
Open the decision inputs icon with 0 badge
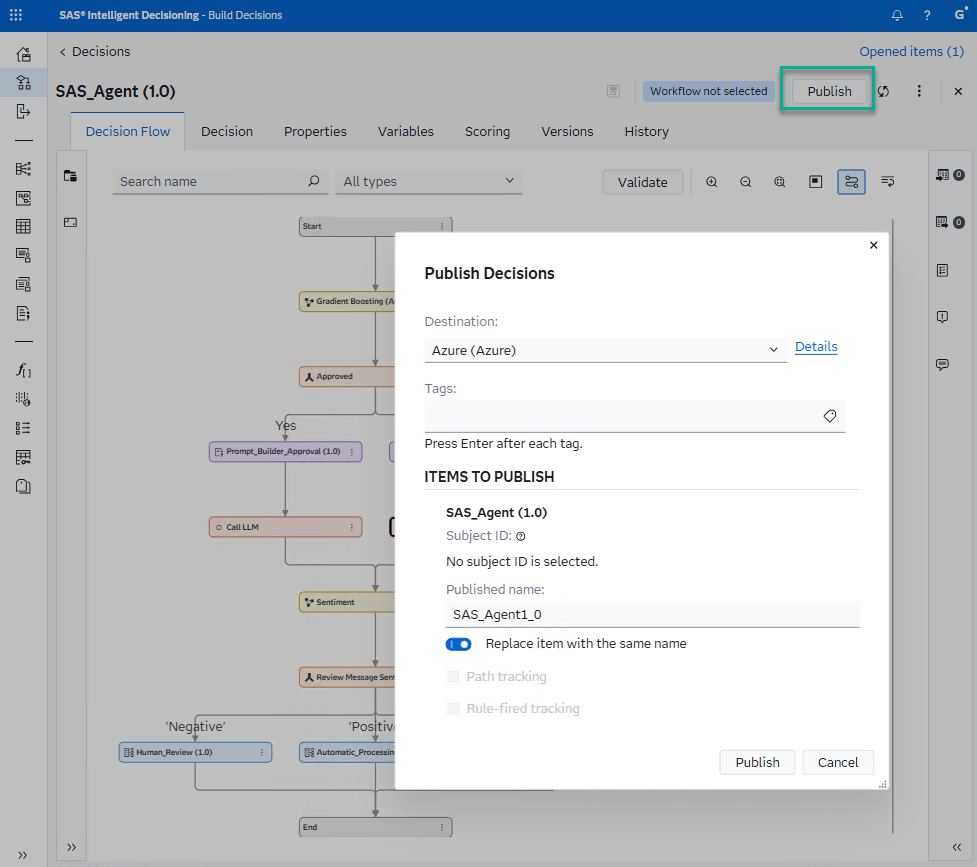click(941, 174)
